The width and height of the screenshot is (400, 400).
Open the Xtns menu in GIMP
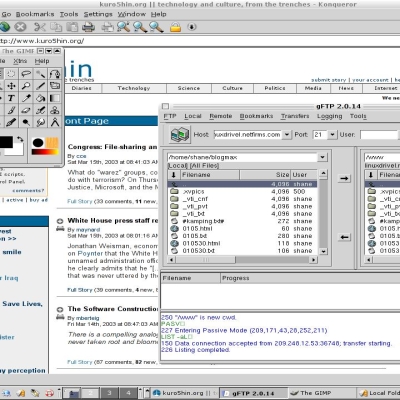(20, 61)
